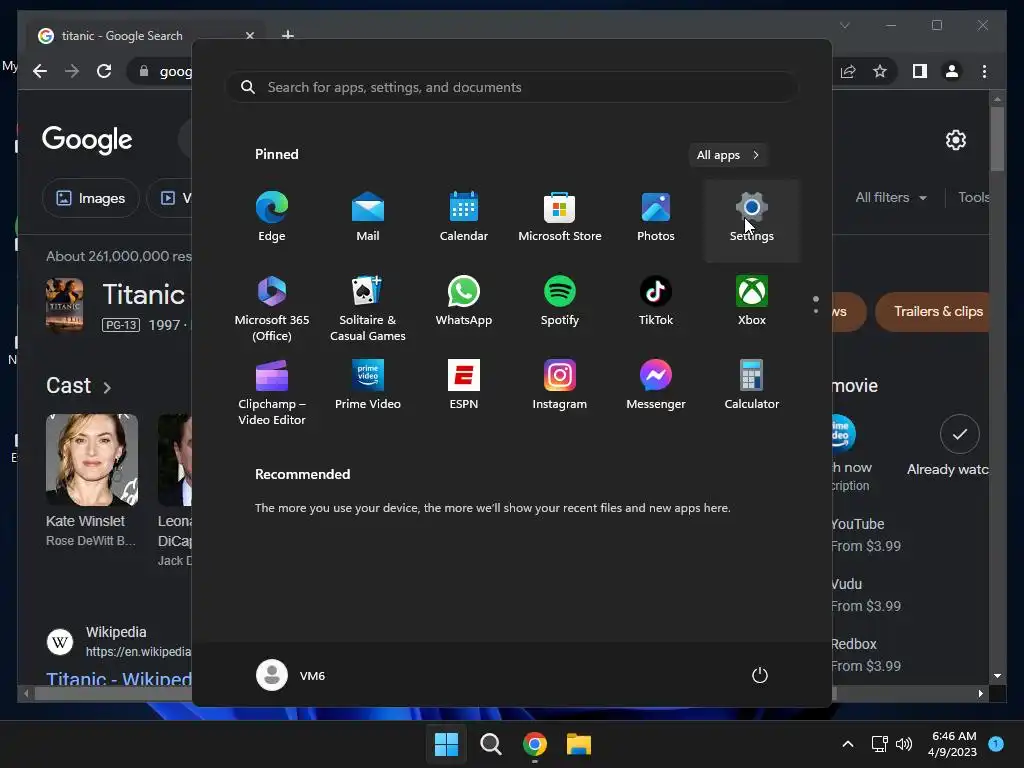The height and width of the screenshot is (768, 1024).
Task: Launch the Mail app
Action: pos(368,217)
